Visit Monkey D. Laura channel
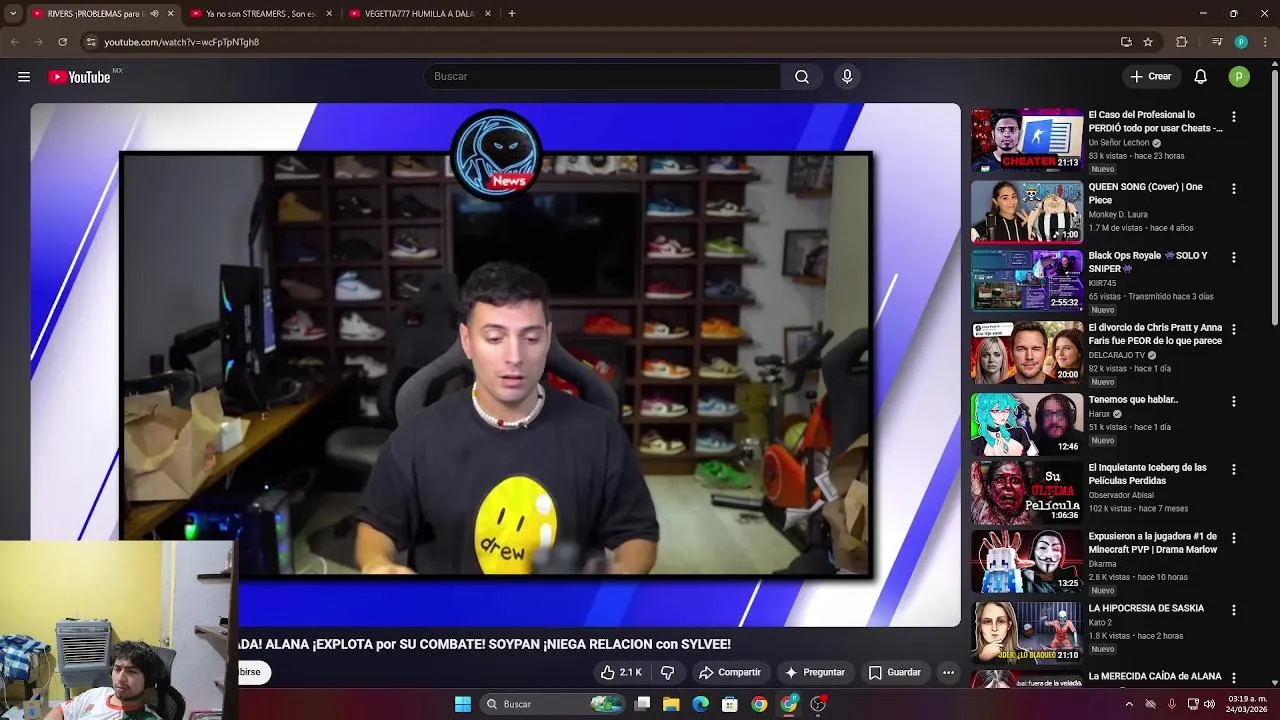Screen dimensions: 1280x720 point(1118,214)
